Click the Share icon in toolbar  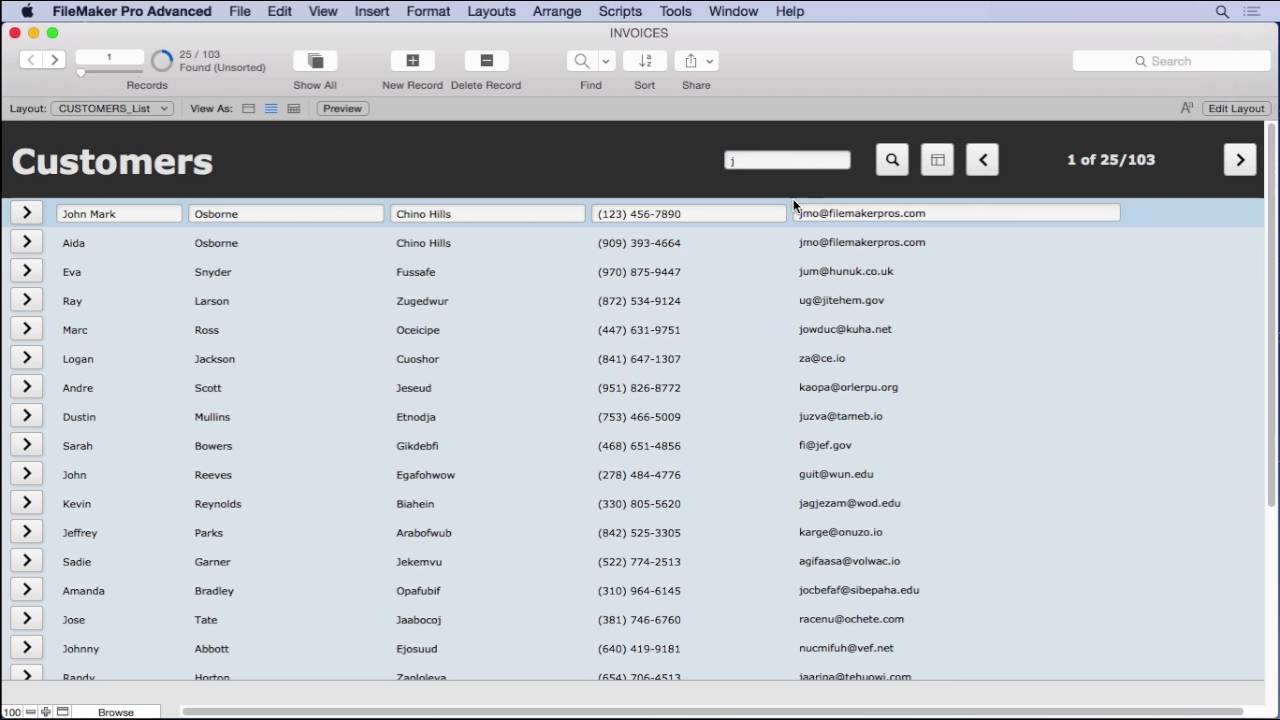tap(690, 61)
